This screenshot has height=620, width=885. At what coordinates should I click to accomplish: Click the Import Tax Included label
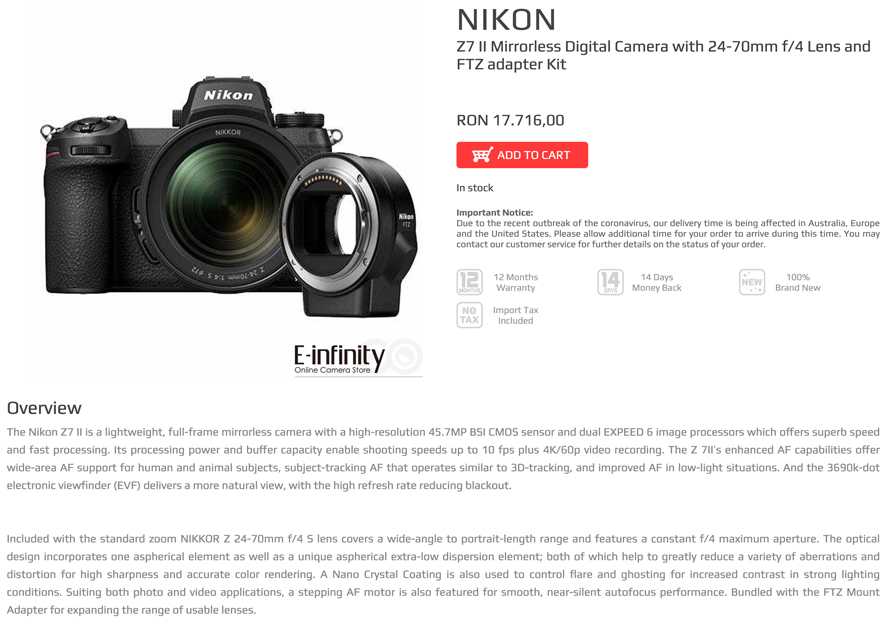[x=515, y=315]
